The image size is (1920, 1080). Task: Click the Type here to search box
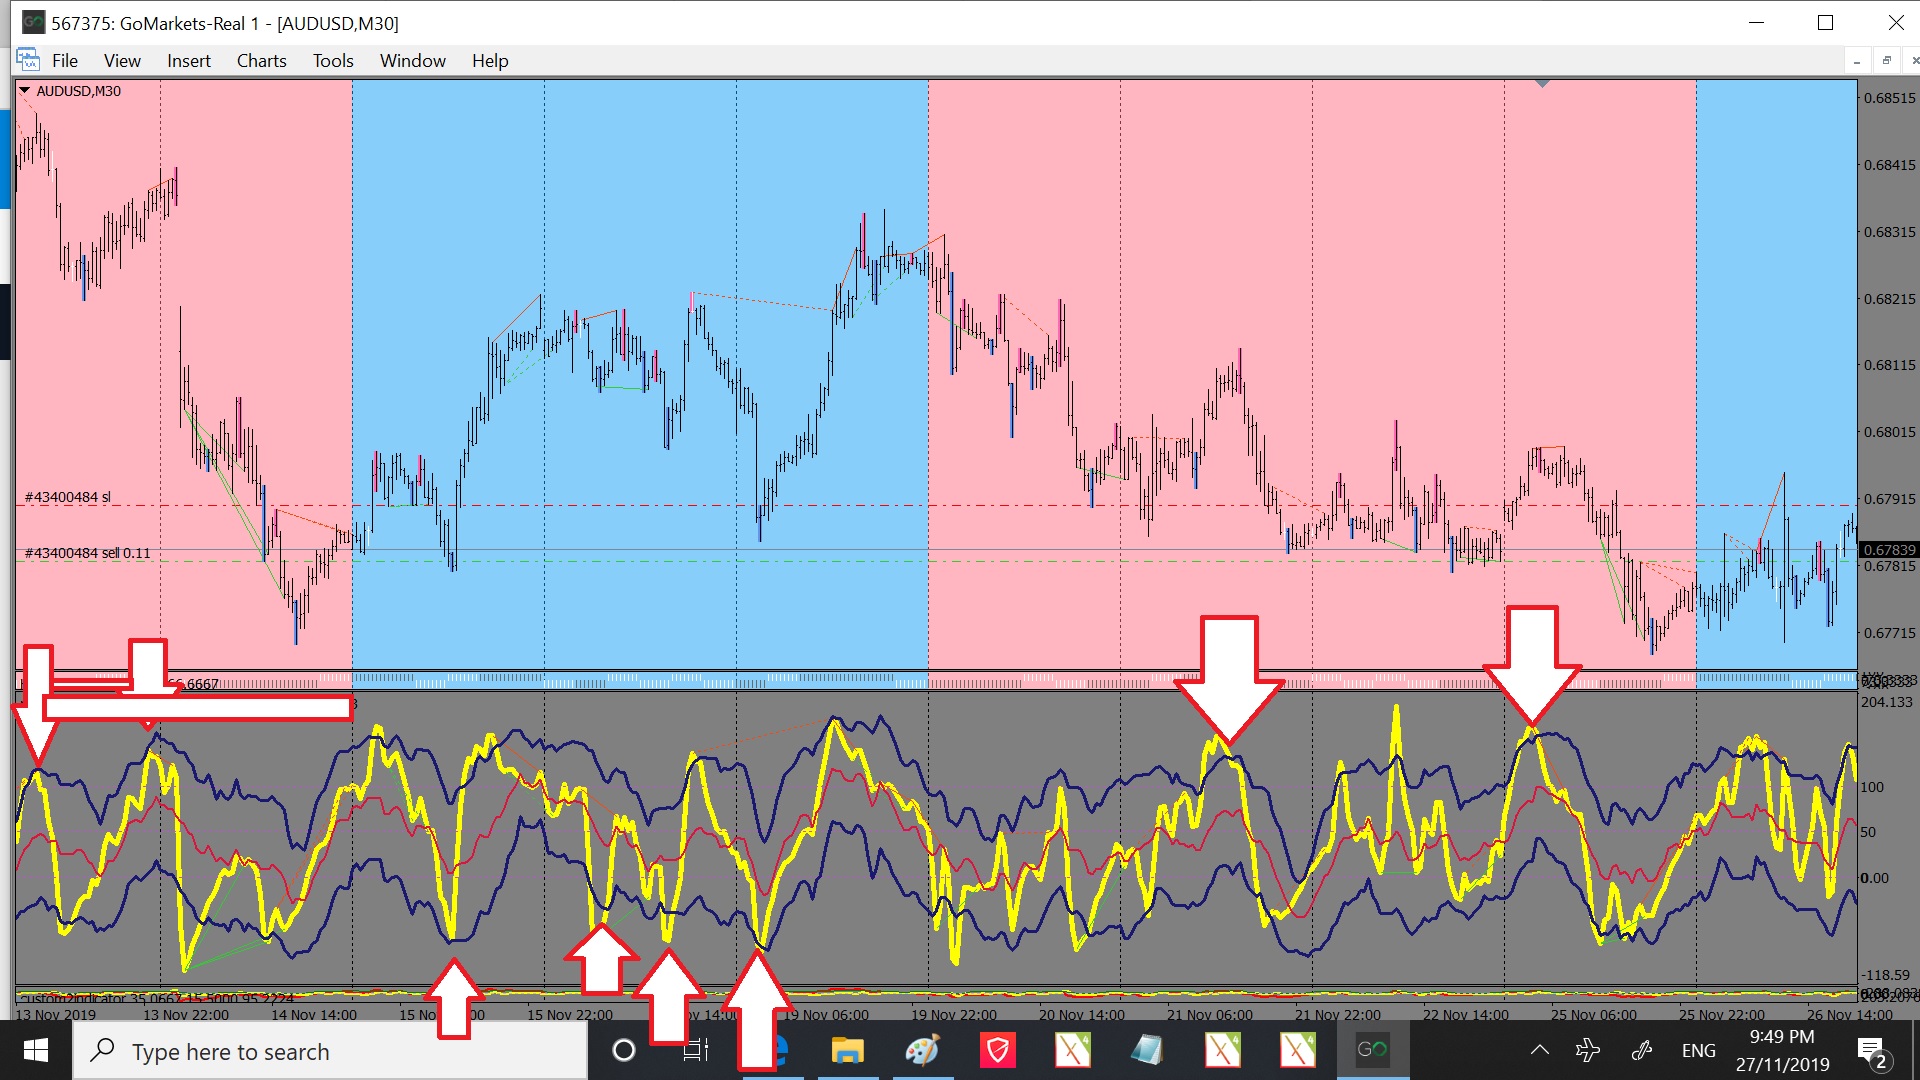coord(330,1051)
